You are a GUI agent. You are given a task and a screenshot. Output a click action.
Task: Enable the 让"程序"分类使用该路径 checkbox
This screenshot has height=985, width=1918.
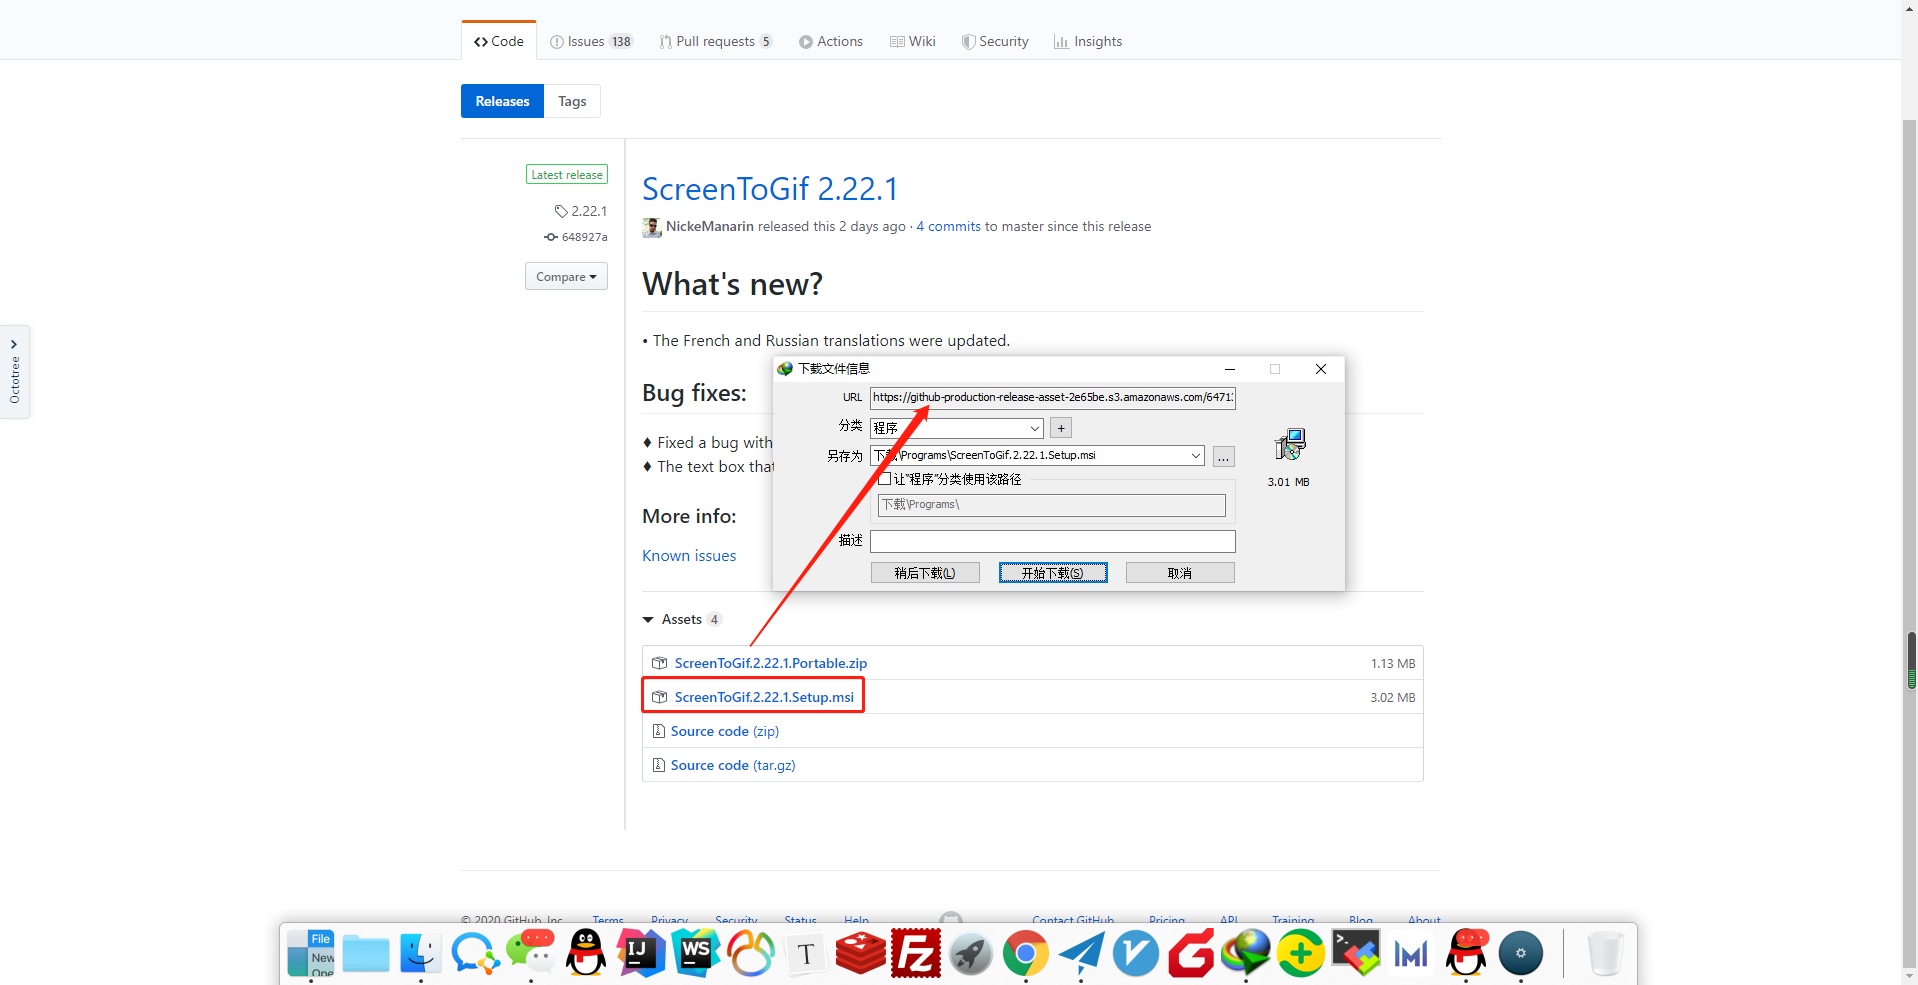tap(885, 479)
